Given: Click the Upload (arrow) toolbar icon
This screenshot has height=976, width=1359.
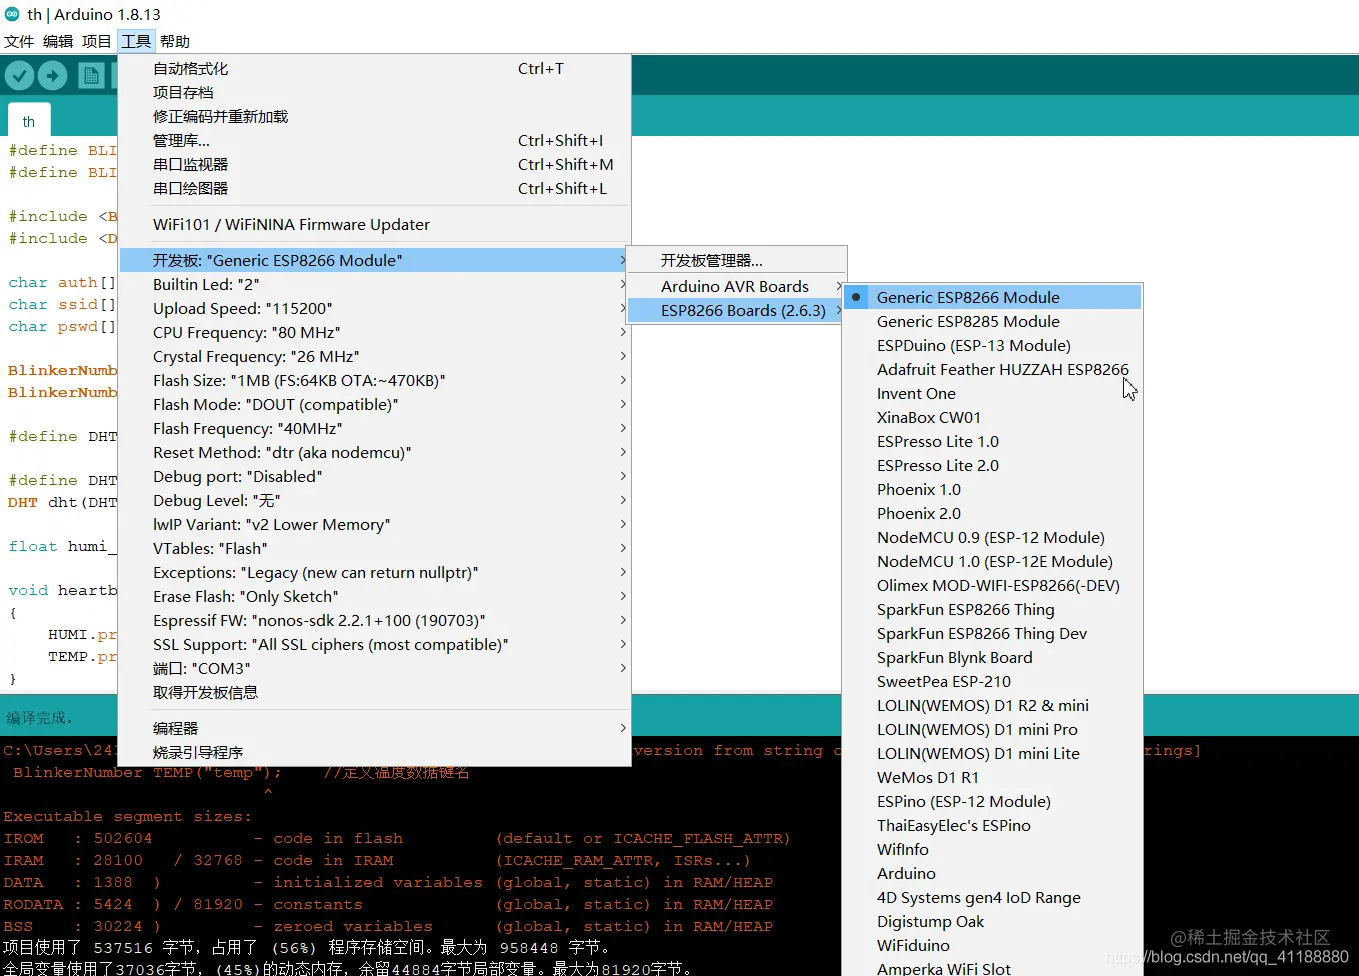Looking at the screenshot, I should [x=53, y=75].
